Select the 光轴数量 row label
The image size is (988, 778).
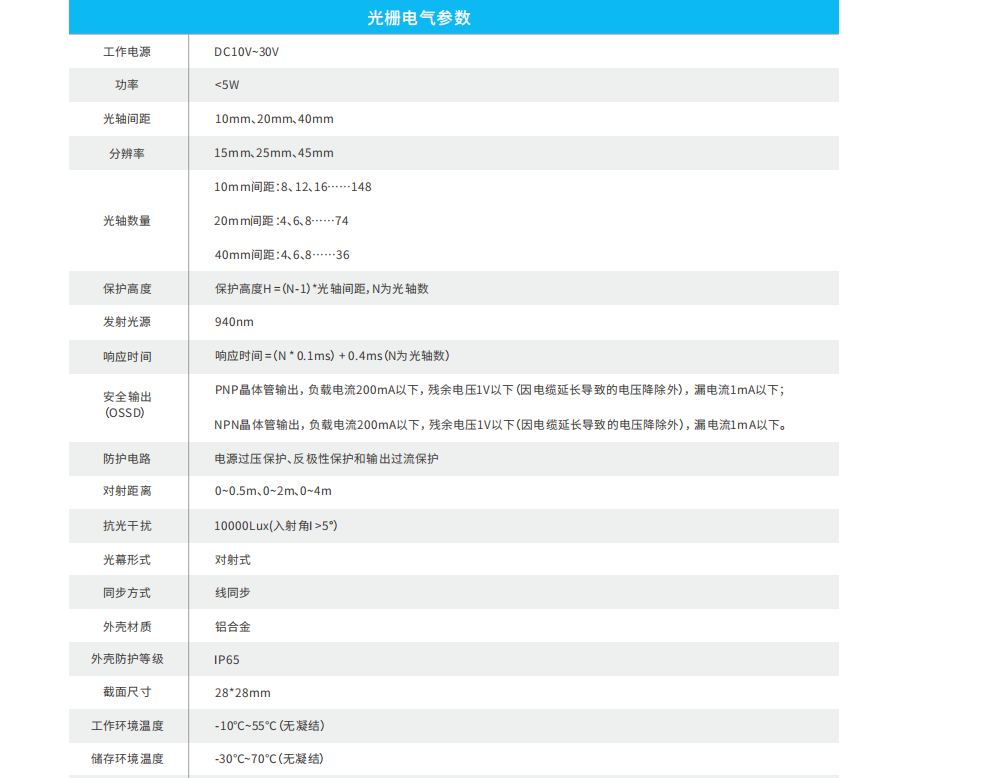127,220
